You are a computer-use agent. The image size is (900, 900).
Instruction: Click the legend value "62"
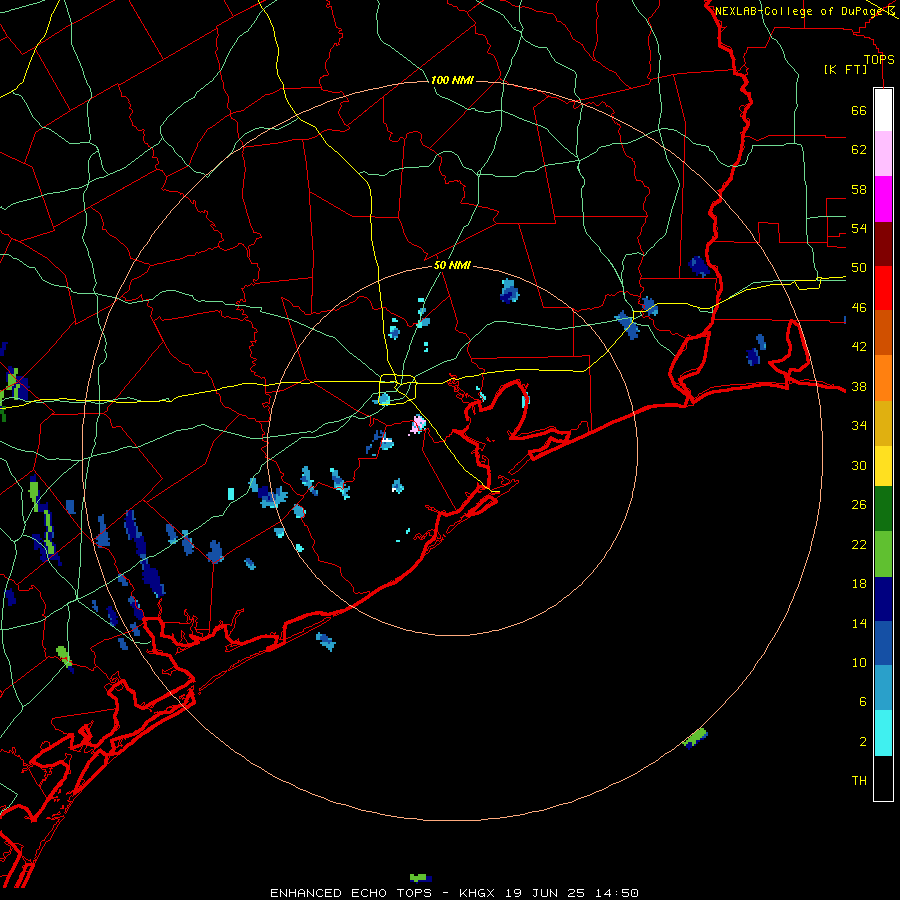859,150
